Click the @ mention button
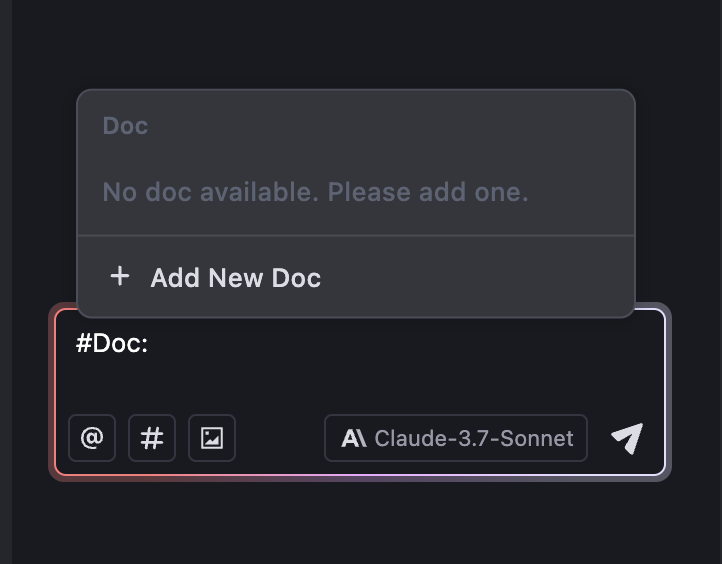 [x=92, y=438]
